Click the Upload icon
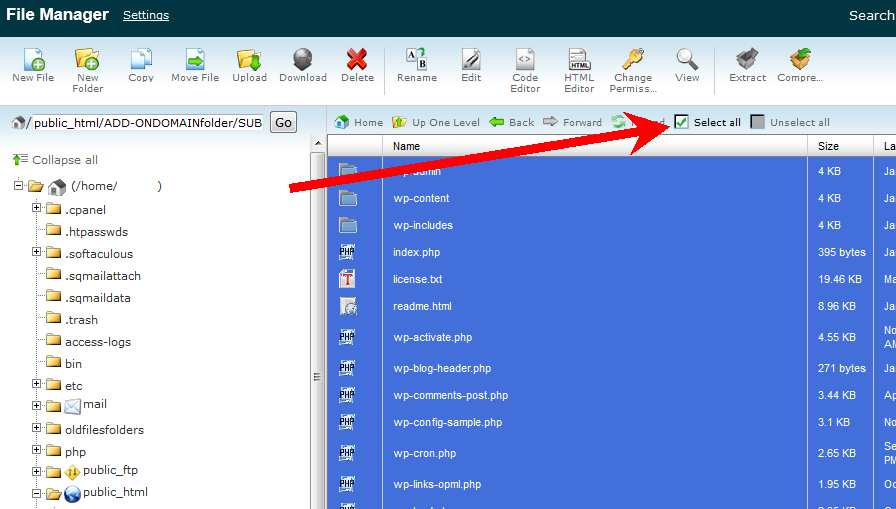Screen dimensions: 896x509 click(249, 60)
